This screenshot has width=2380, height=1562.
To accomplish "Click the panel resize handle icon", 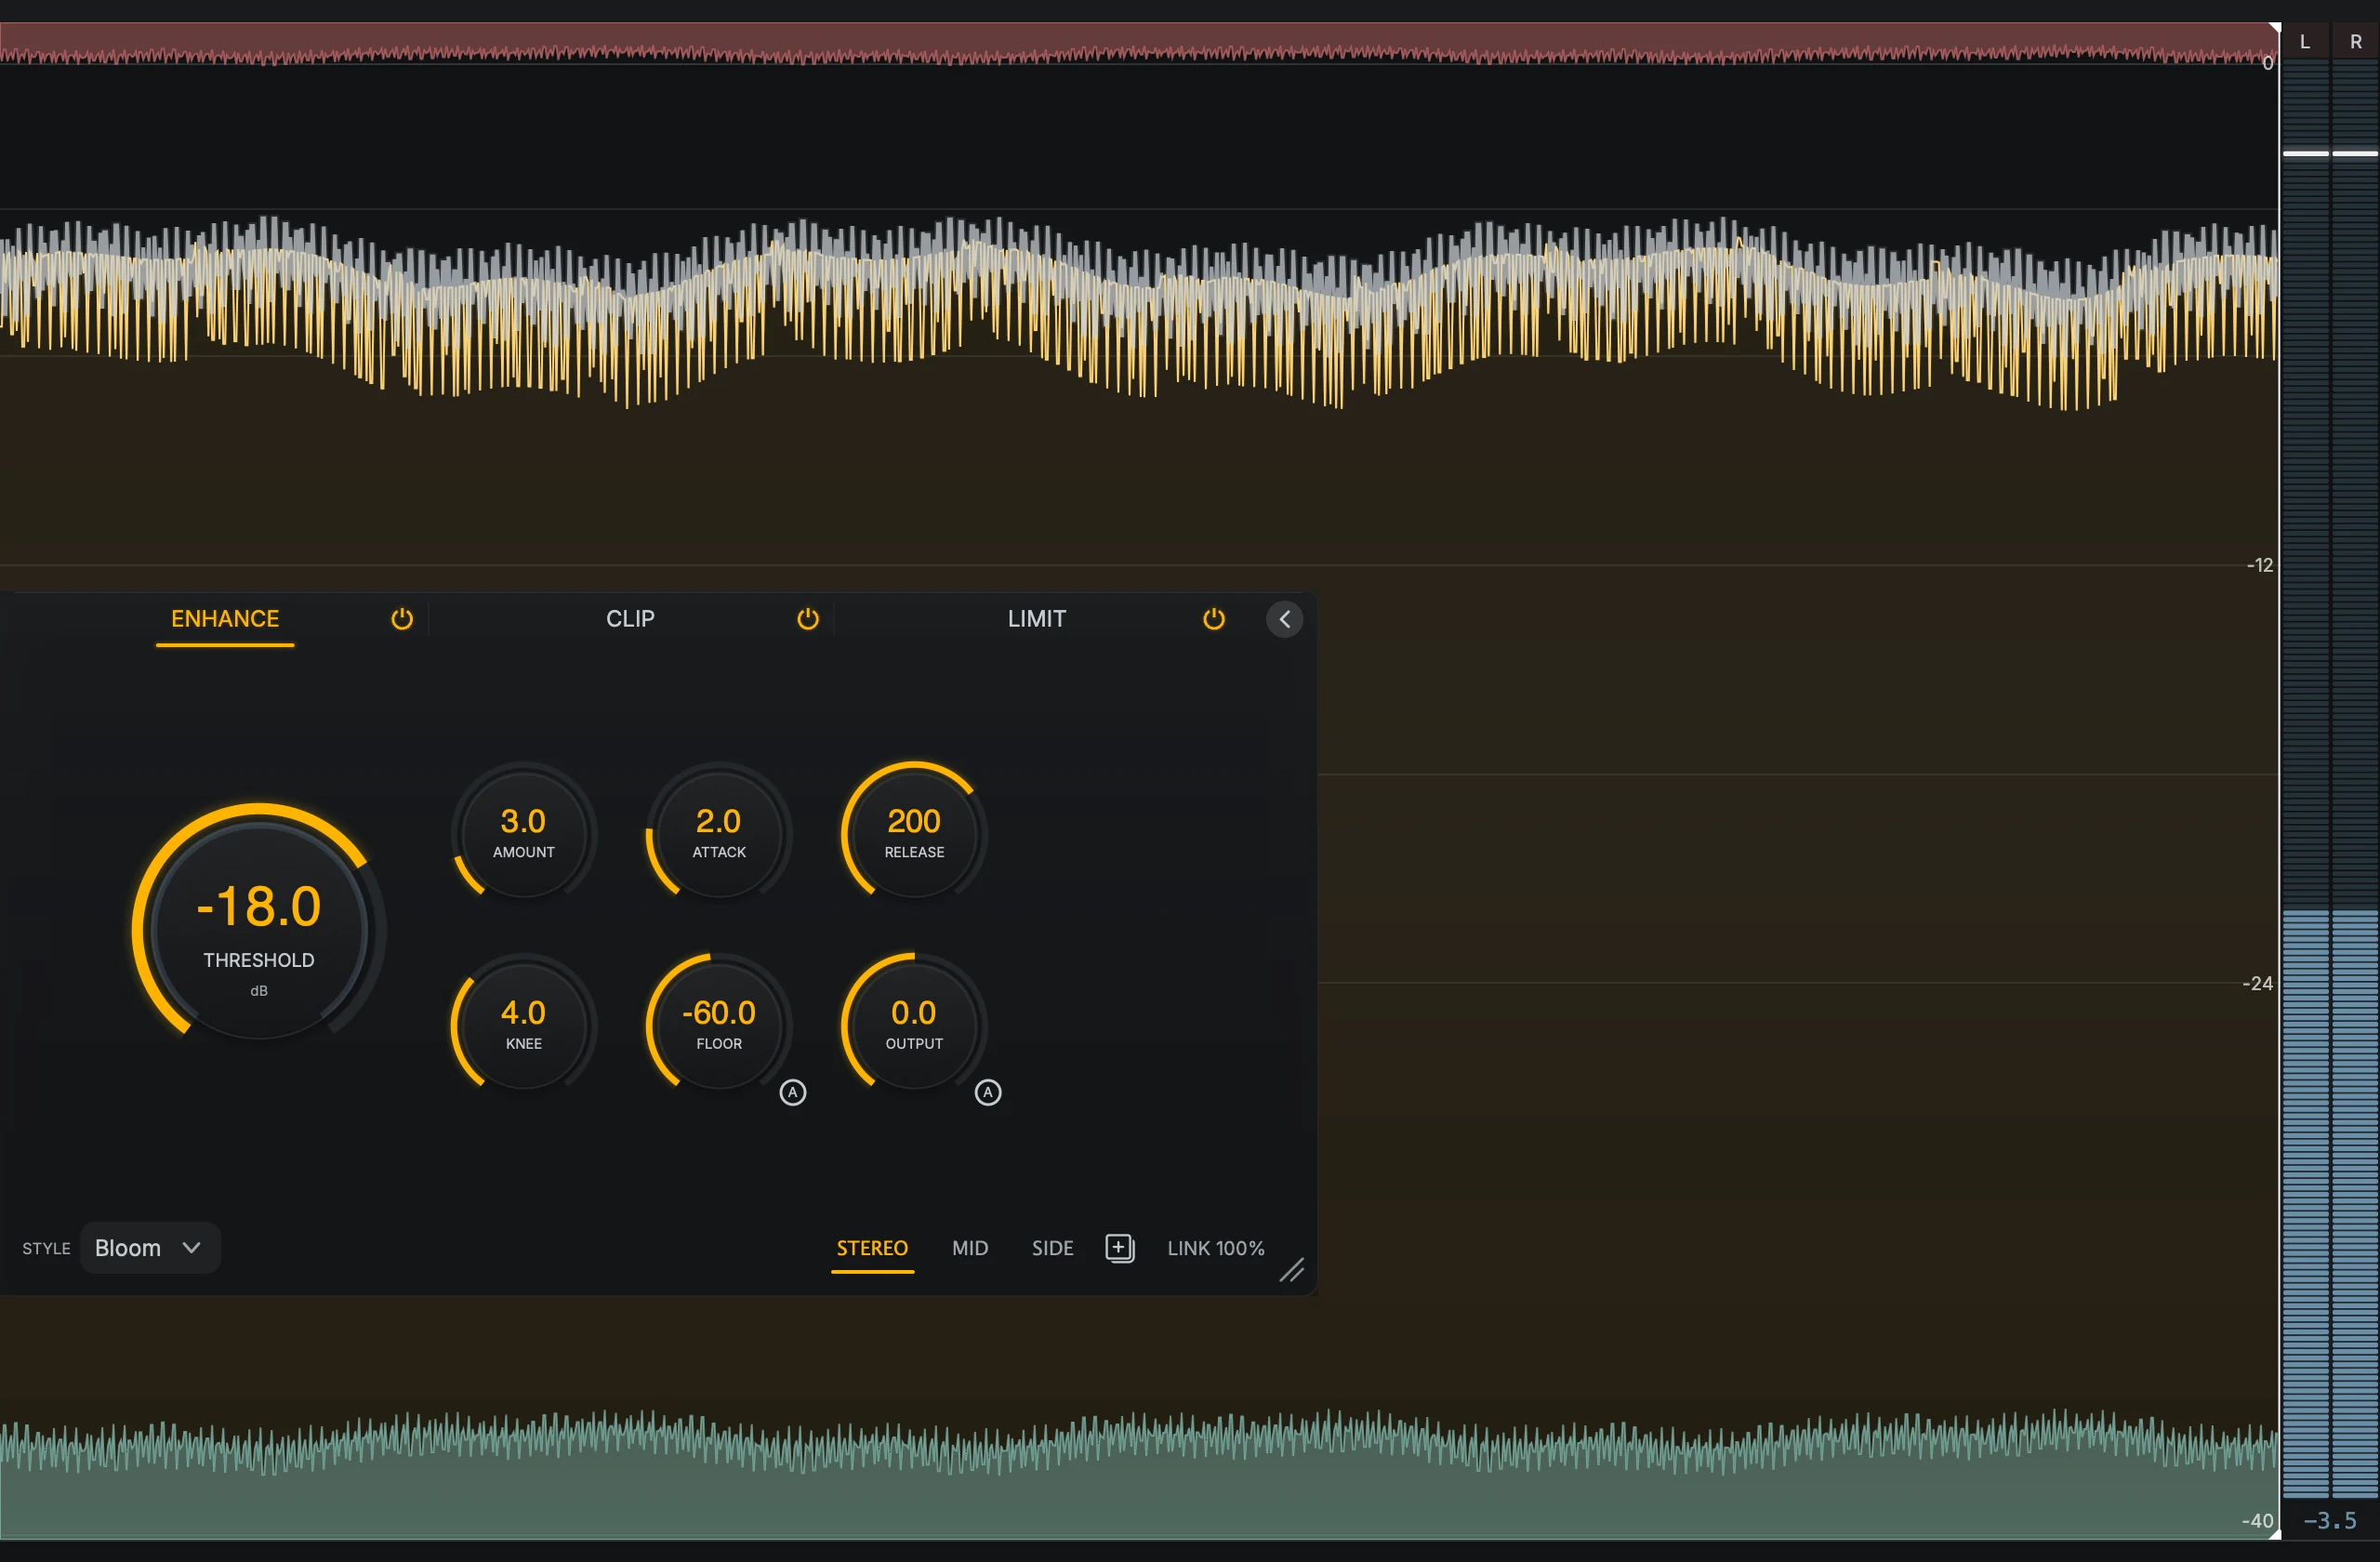I will (x=1292, y=1270).
